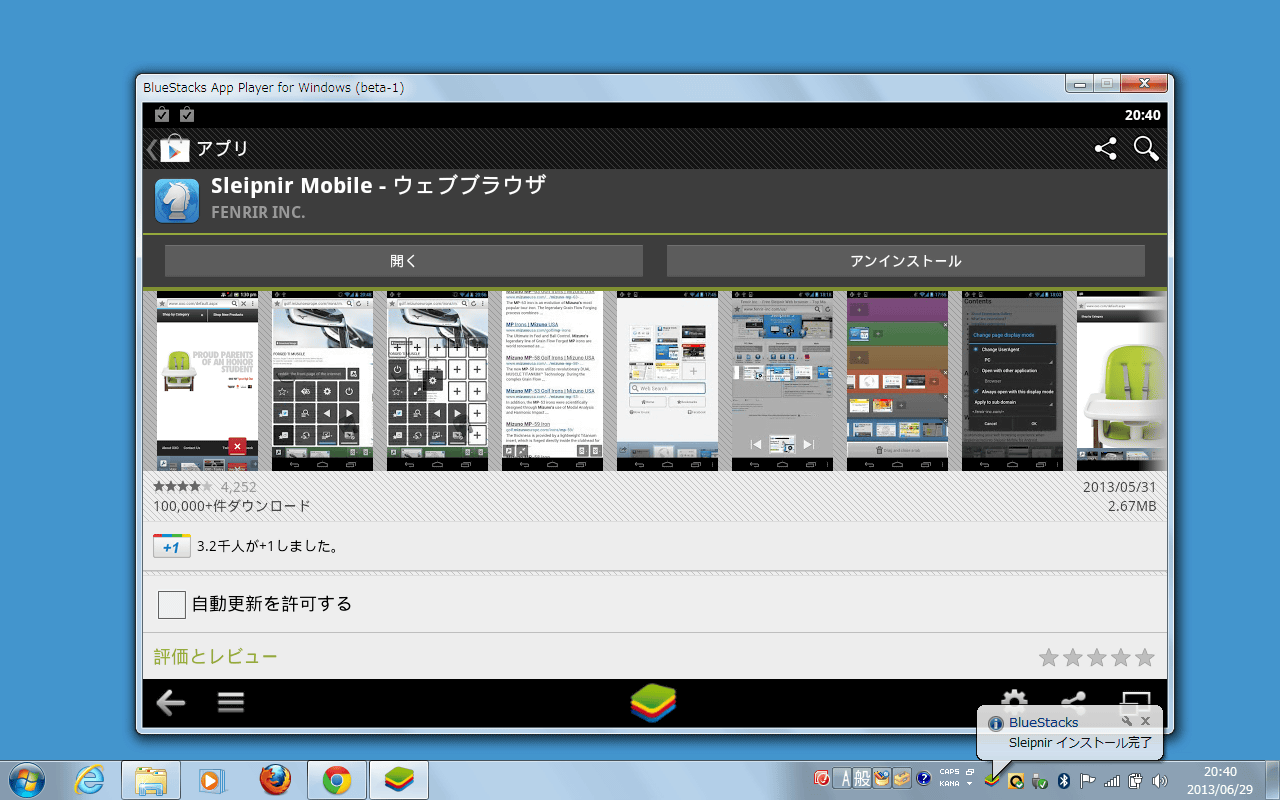Screen dimensions: 1280x800
Task: Open the BlueStacks bottom menu icon
Action: click(231, 703)
